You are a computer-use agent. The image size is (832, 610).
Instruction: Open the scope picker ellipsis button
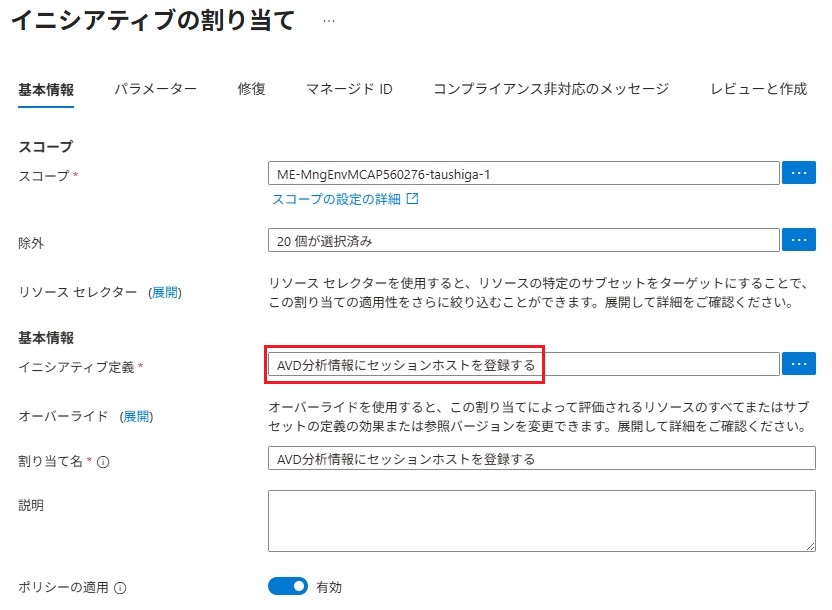tap(798, 173)
